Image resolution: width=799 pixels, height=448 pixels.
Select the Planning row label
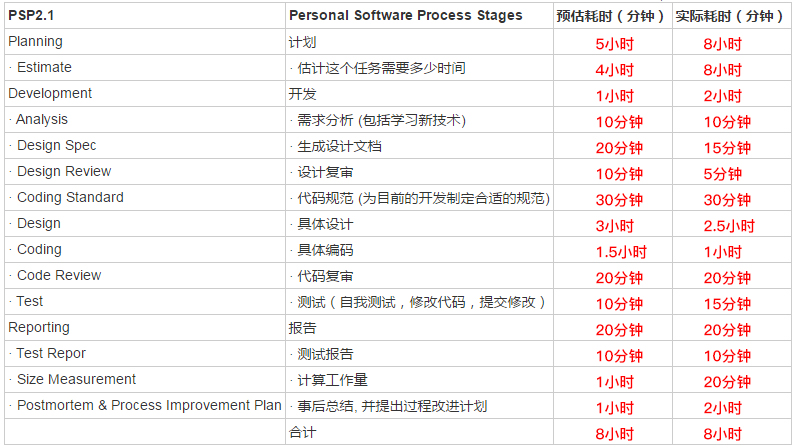click(35, 42)
